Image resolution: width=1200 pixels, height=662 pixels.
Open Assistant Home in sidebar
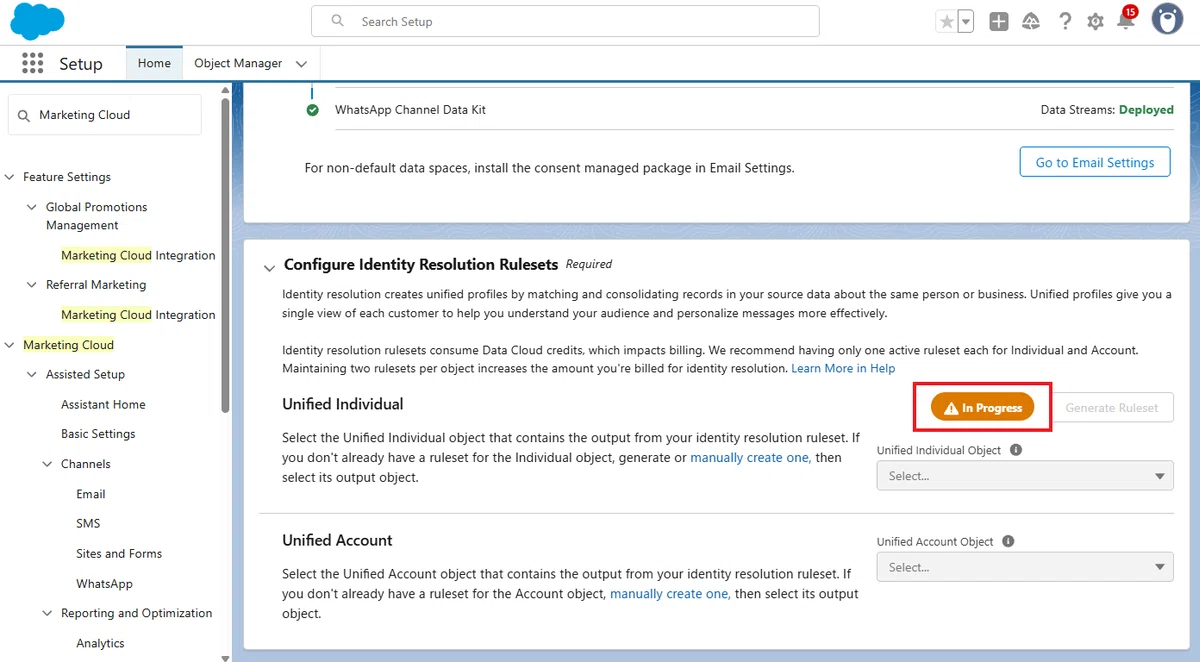(103, 404)
